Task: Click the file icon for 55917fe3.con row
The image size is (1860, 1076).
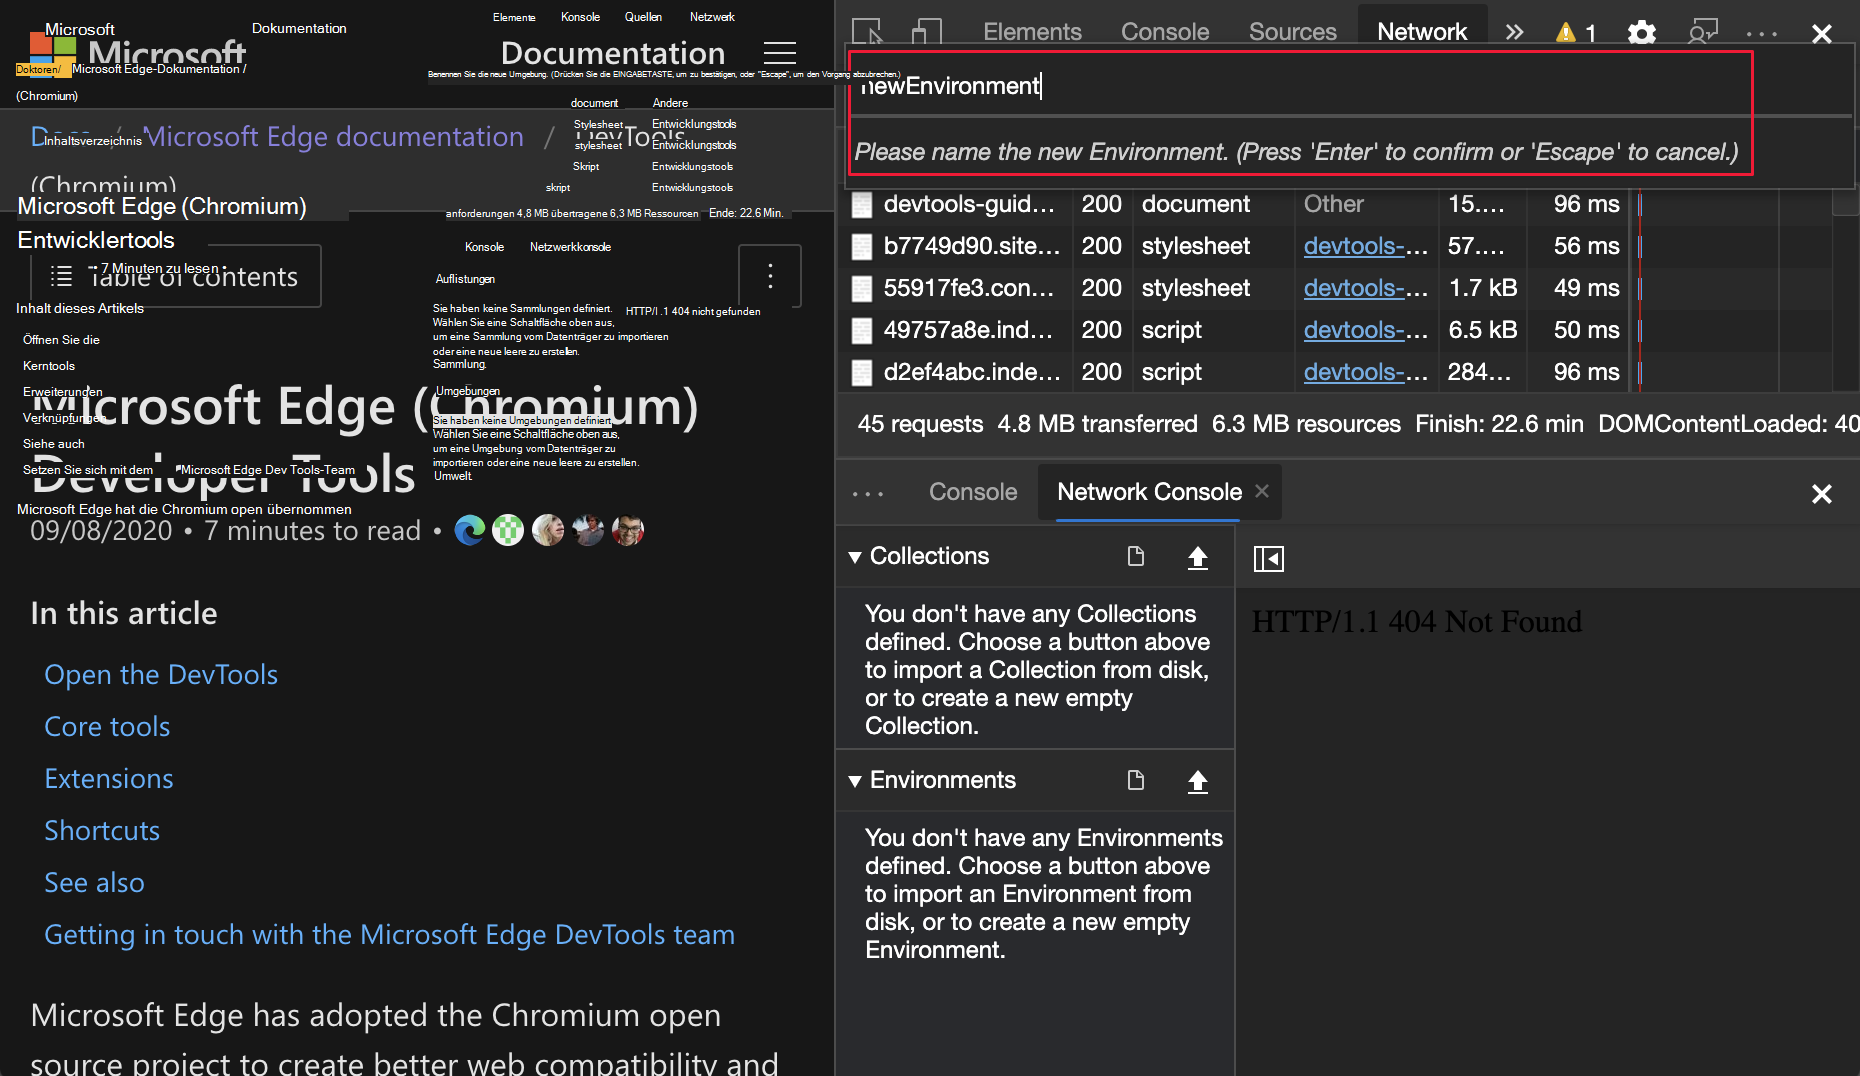Action: (862, 289)
